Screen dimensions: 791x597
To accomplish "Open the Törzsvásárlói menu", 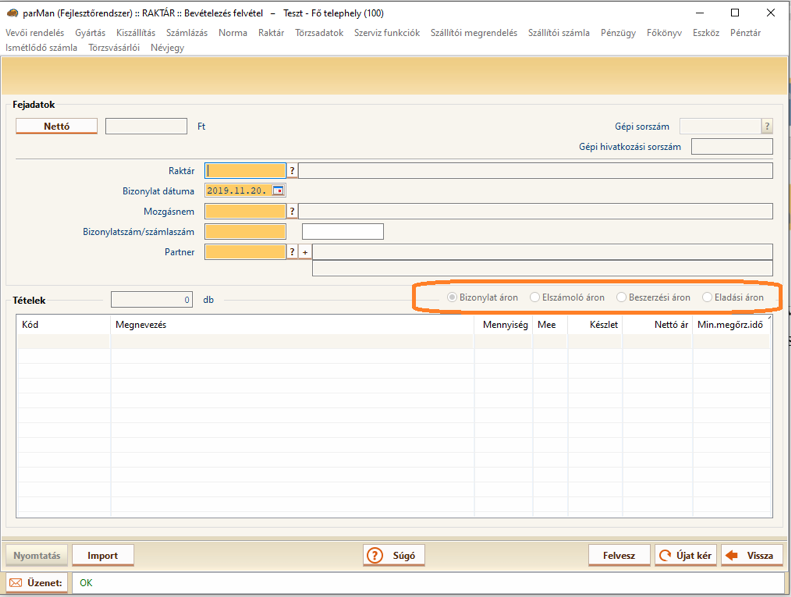I will coord(114,48).
